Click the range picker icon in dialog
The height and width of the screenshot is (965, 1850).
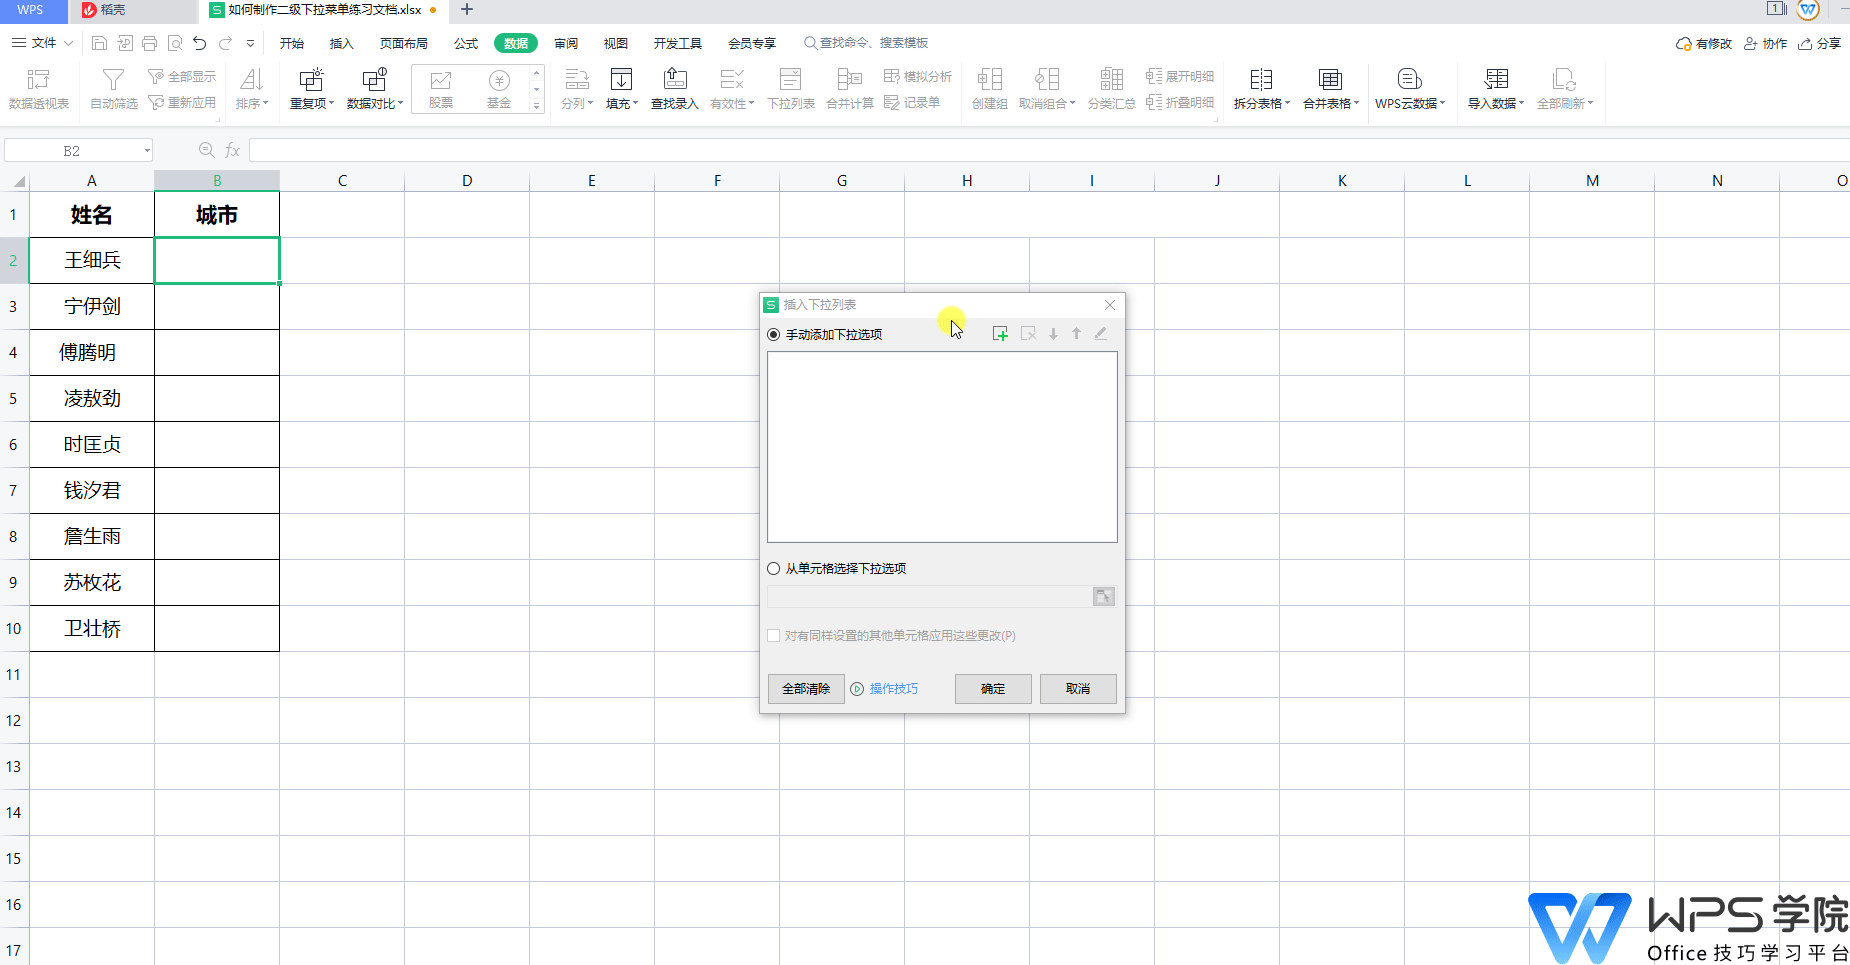pyautogui.click(x=1103, y=597)
